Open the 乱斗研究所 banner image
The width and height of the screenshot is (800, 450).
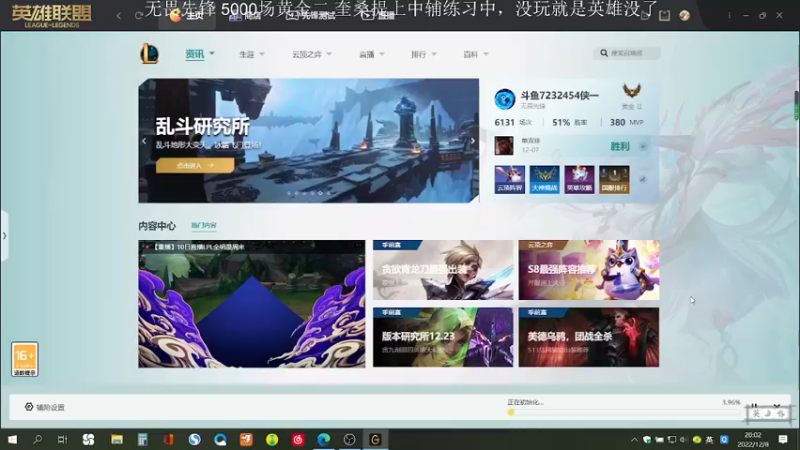click(309, 140)
